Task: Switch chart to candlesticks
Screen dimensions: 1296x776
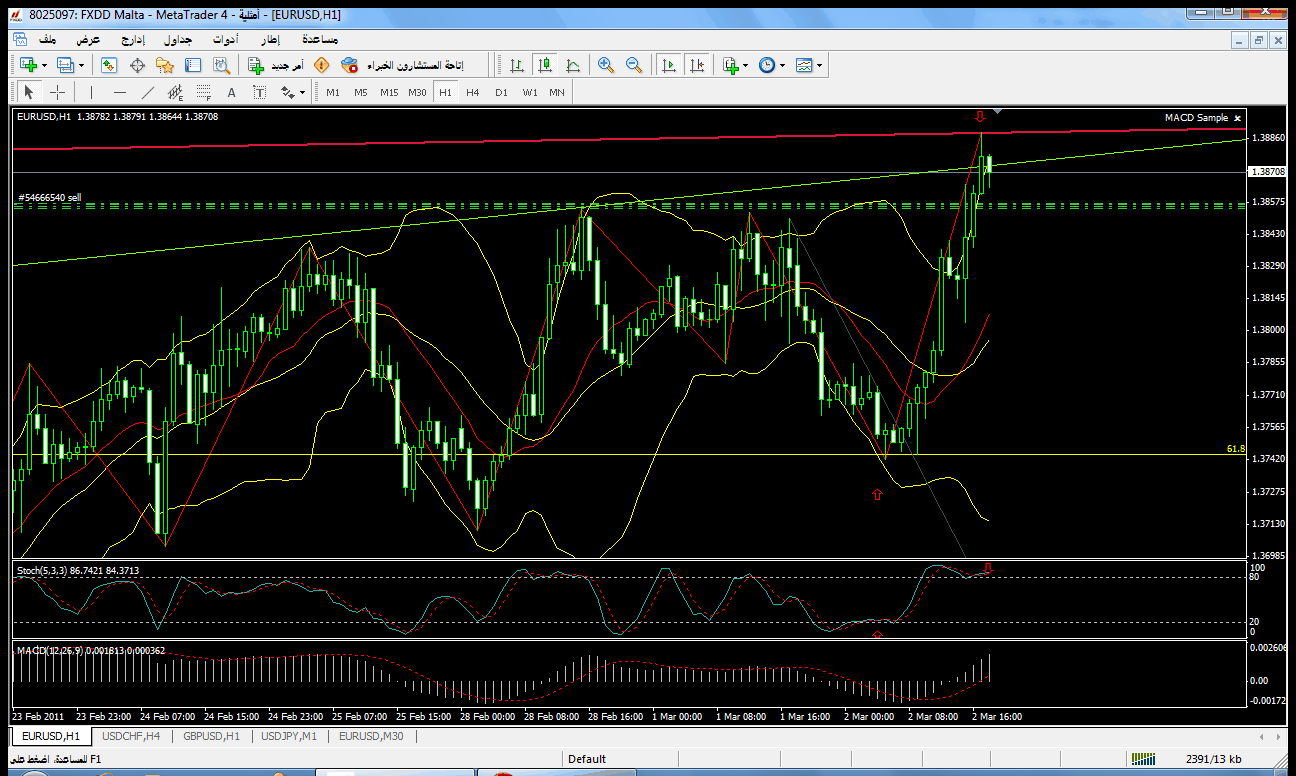Action: 545,65
